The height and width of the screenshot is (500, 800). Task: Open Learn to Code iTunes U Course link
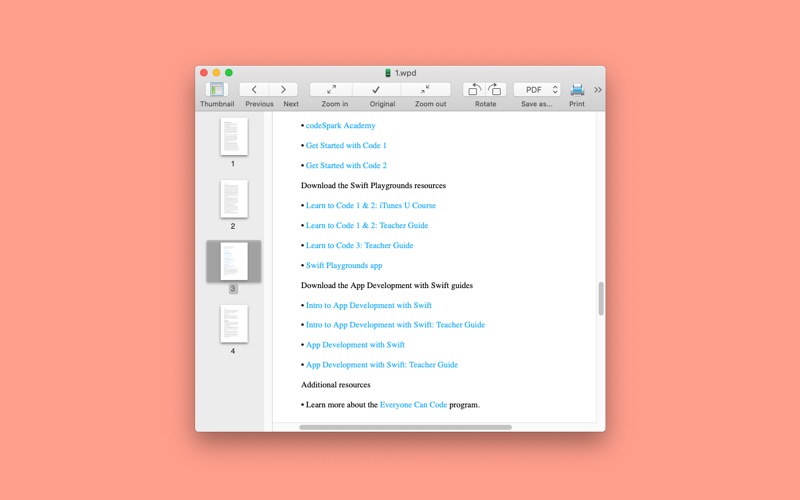pos(371,205)
